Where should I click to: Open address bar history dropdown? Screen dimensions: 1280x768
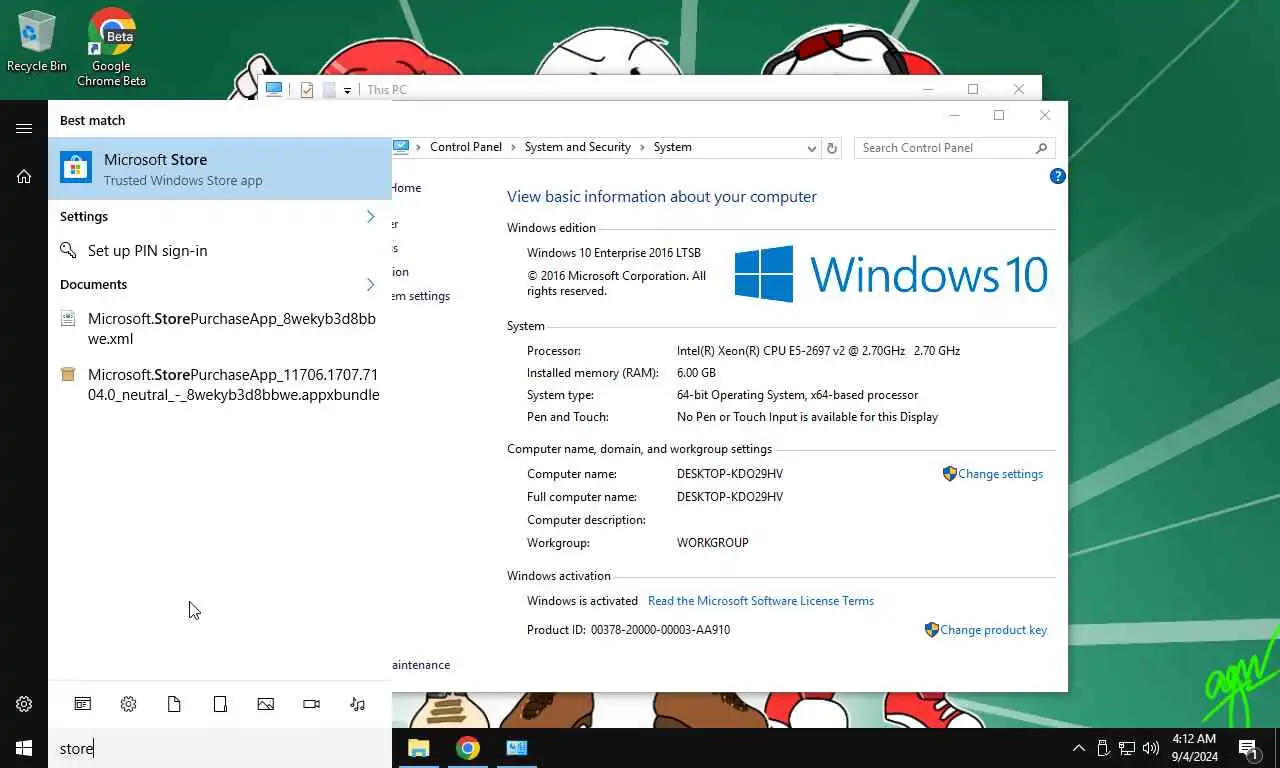point(812,148)
